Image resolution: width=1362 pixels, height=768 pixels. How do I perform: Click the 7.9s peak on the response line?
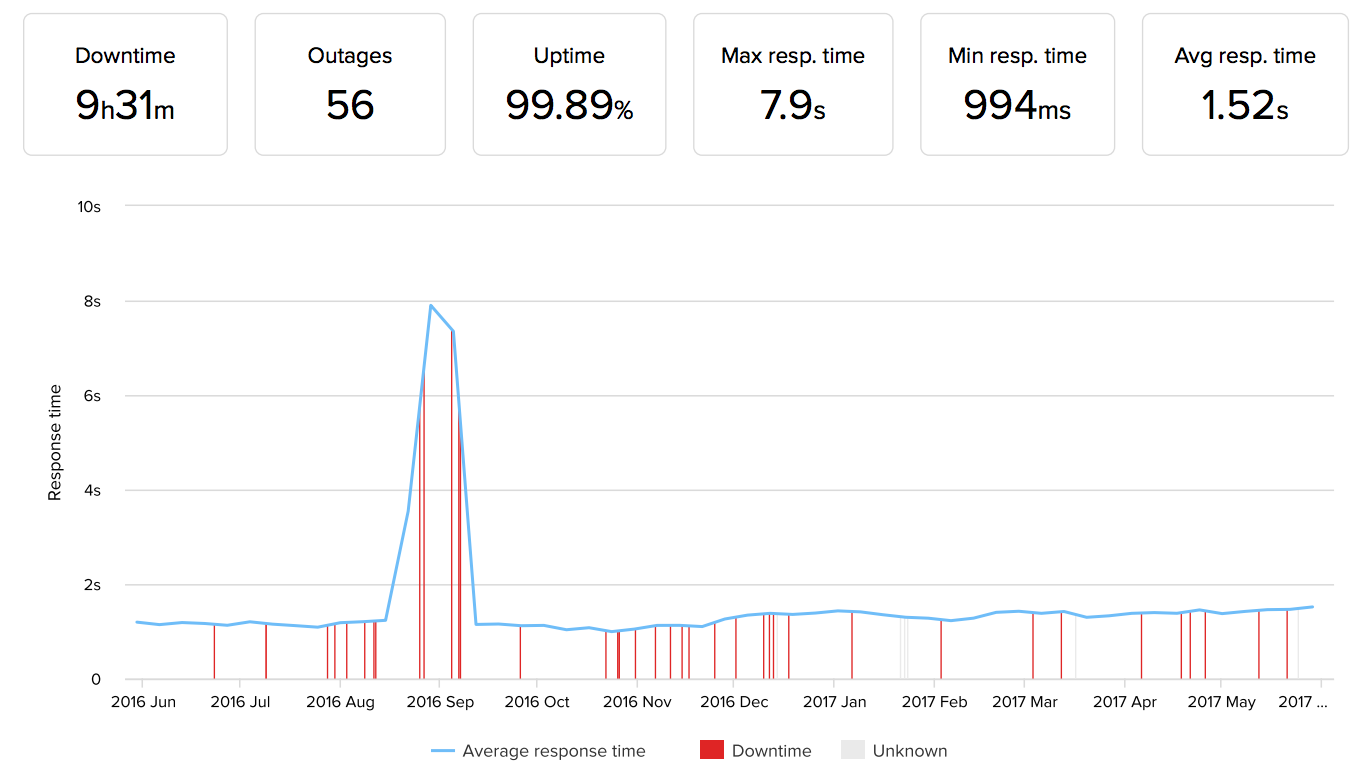pos(430,305)
